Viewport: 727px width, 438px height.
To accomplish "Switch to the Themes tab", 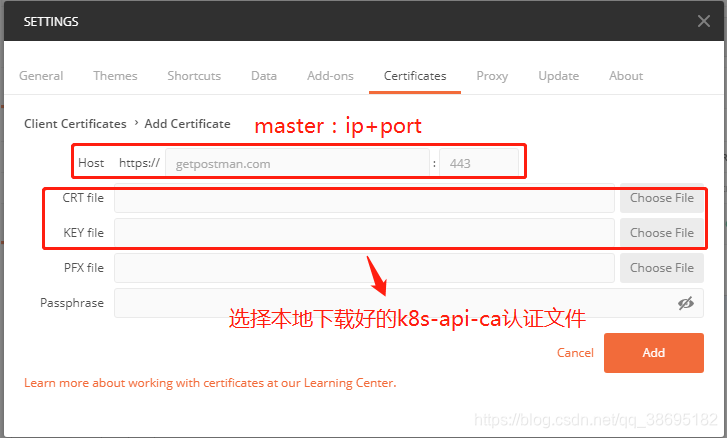I will point(115,76).
